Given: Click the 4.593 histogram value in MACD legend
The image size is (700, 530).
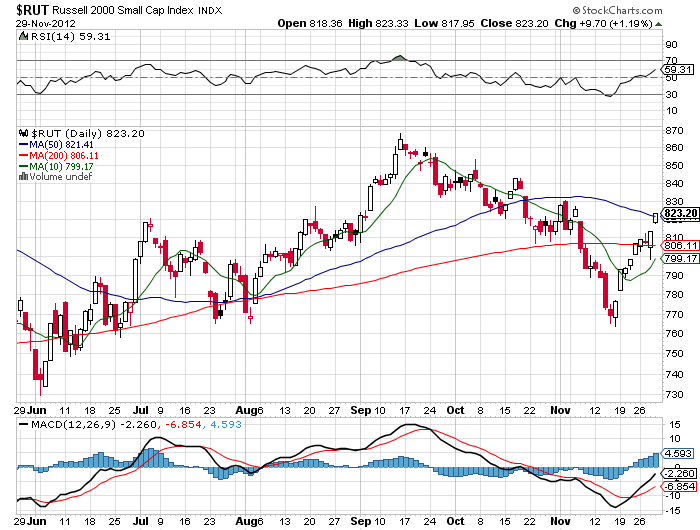Looking at the screenshot, I should [225, 424].
